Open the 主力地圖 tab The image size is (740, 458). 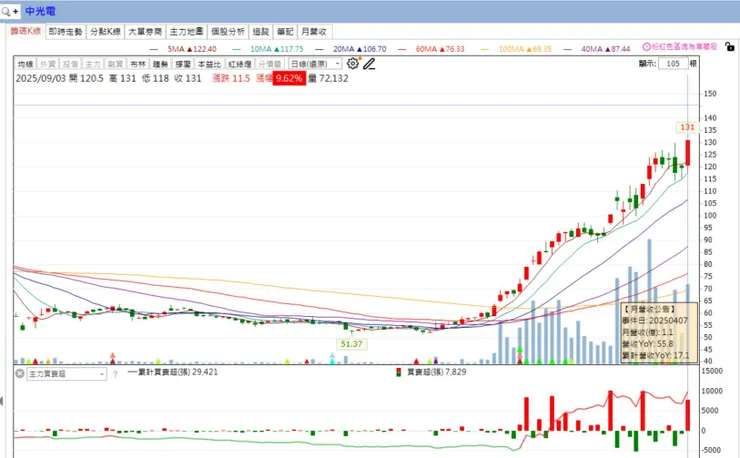coord(186,32)
